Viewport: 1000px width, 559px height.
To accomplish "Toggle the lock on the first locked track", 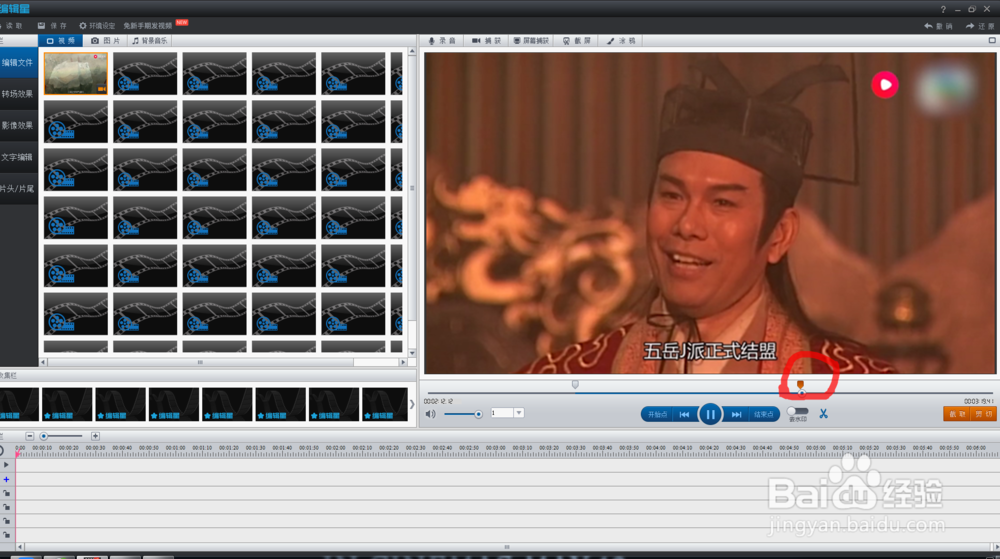I will coord(6,493).
